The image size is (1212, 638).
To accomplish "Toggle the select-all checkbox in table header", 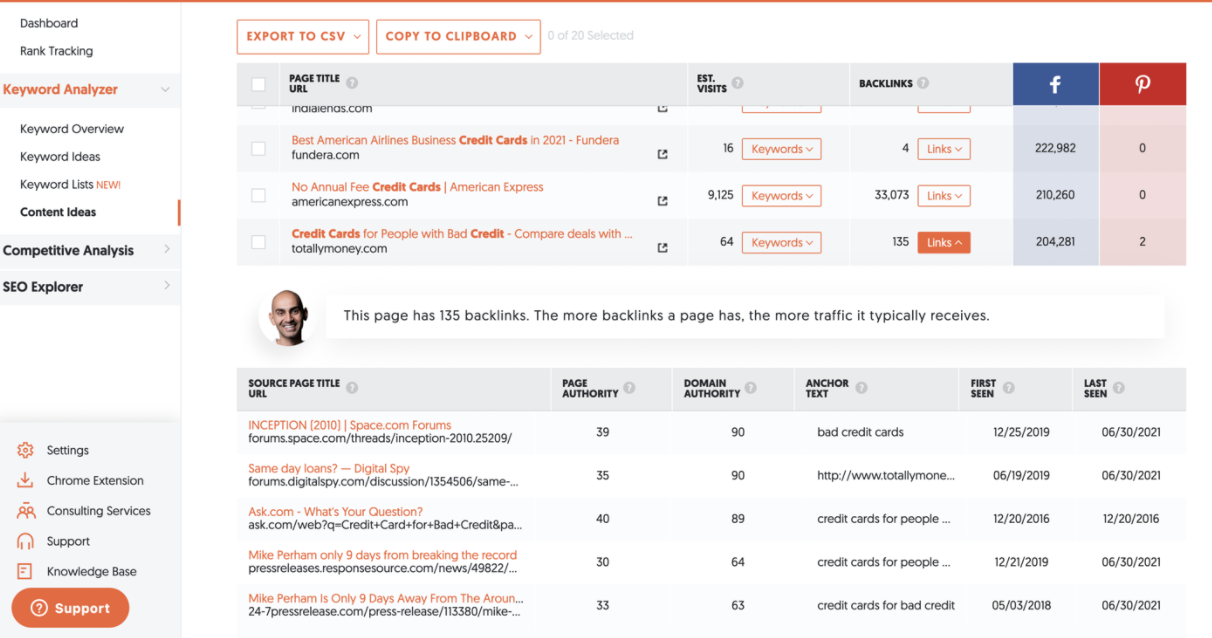I will click(259, 84).
